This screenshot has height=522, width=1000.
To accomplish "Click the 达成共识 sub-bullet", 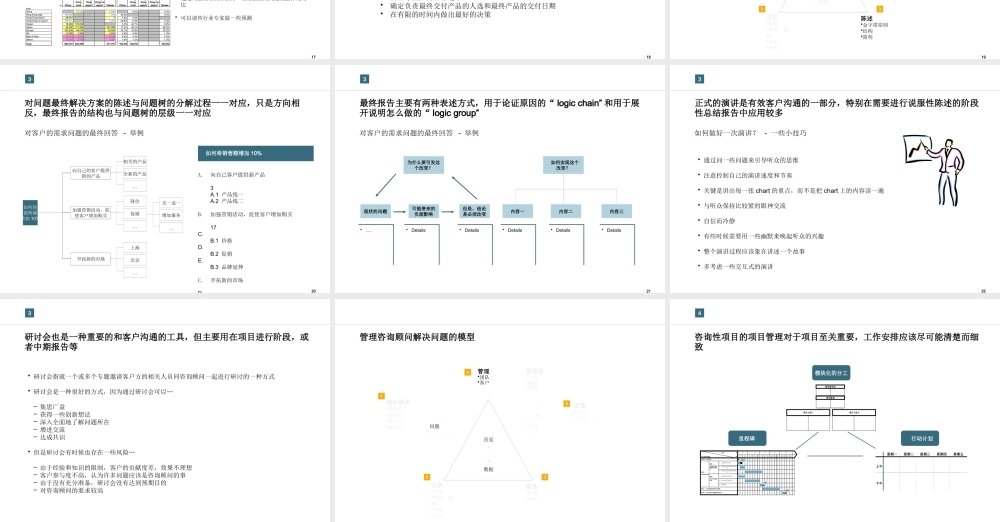I will 52,438.
